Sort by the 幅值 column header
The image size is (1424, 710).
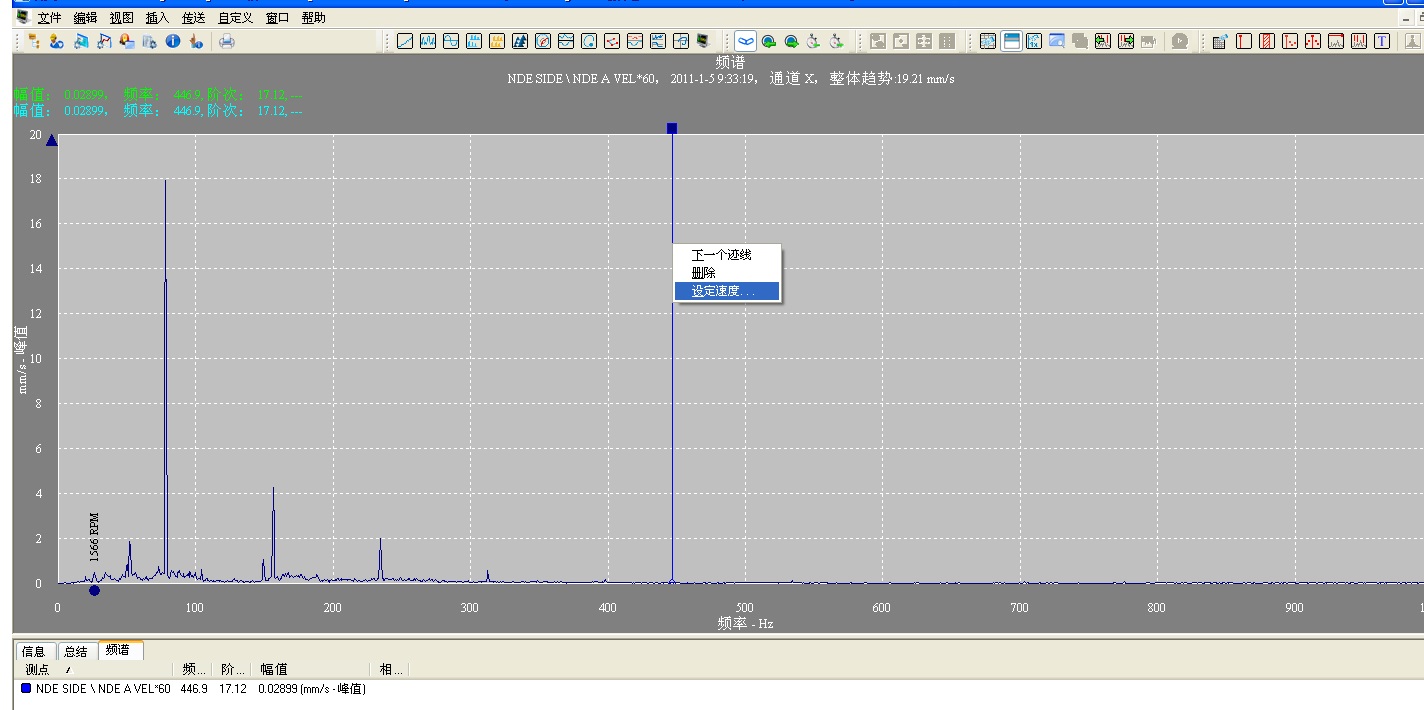point(274,669)
